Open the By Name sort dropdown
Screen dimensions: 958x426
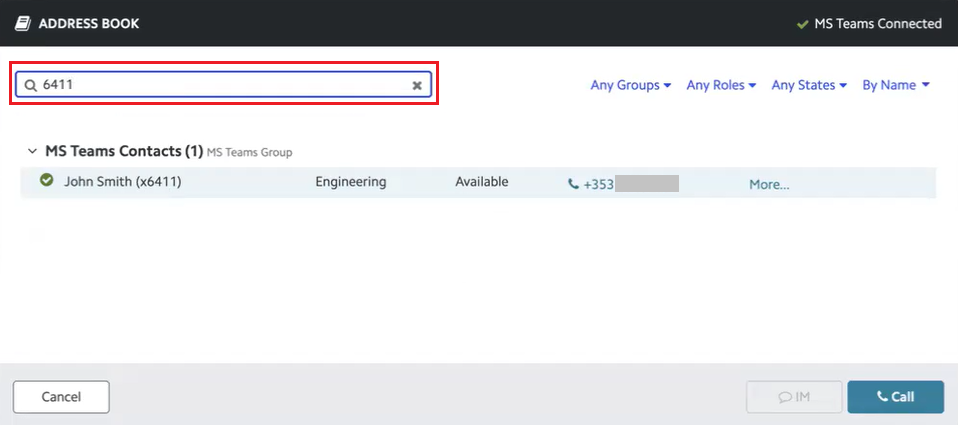click(x=896, y=85)
